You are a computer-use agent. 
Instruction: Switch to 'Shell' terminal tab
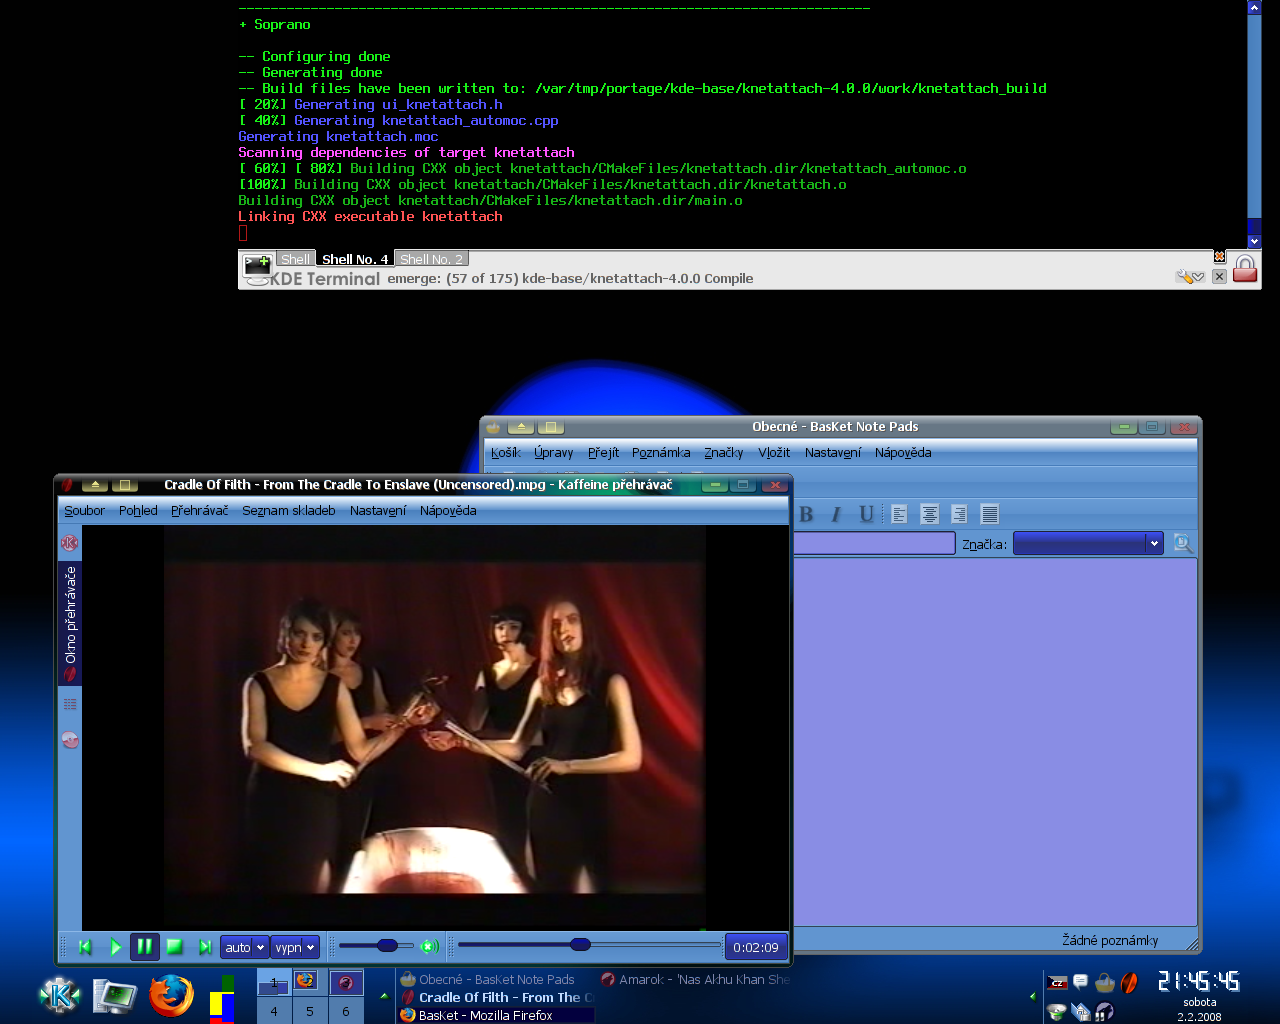(295, 259)
